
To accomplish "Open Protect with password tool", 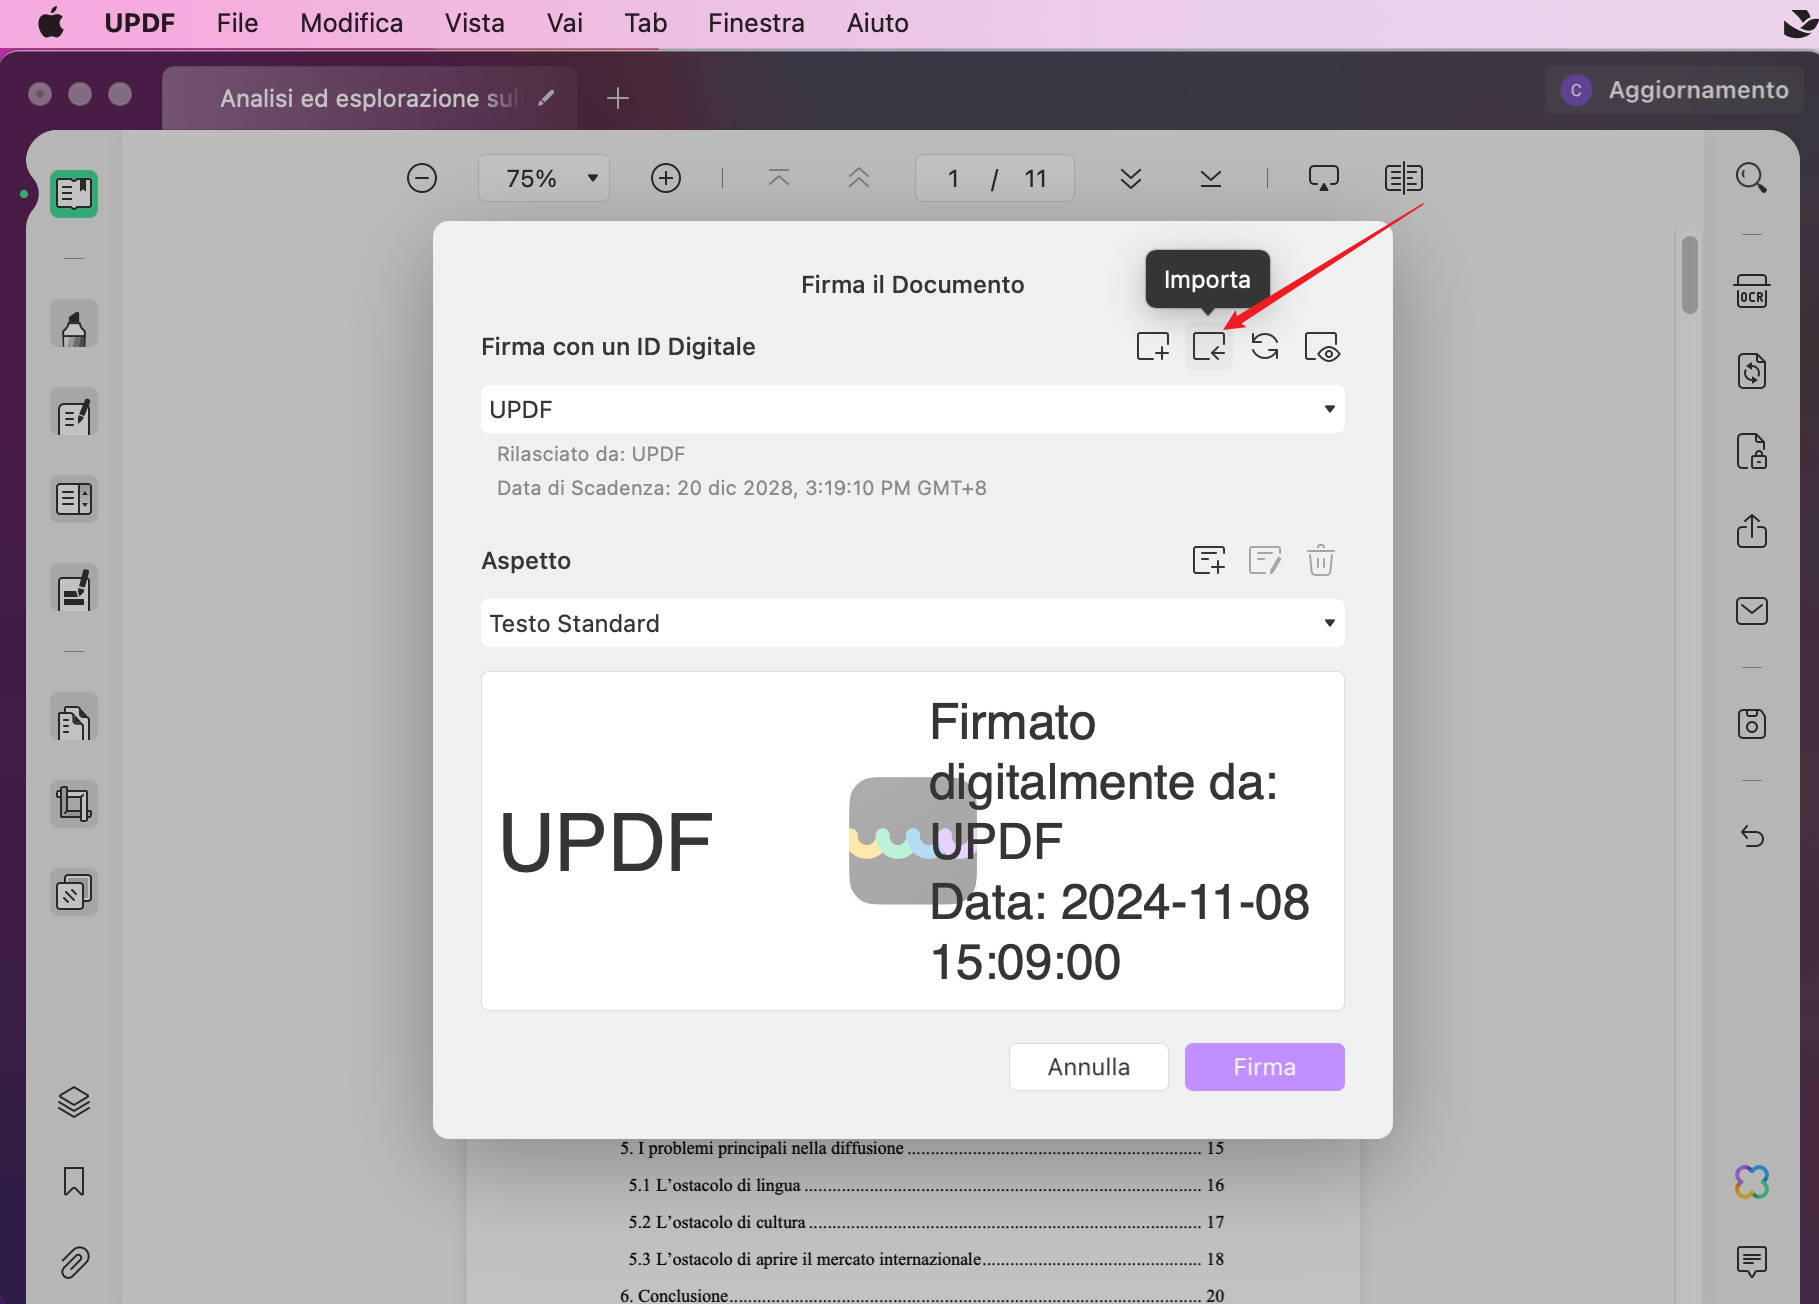I will click(1751, 451).
